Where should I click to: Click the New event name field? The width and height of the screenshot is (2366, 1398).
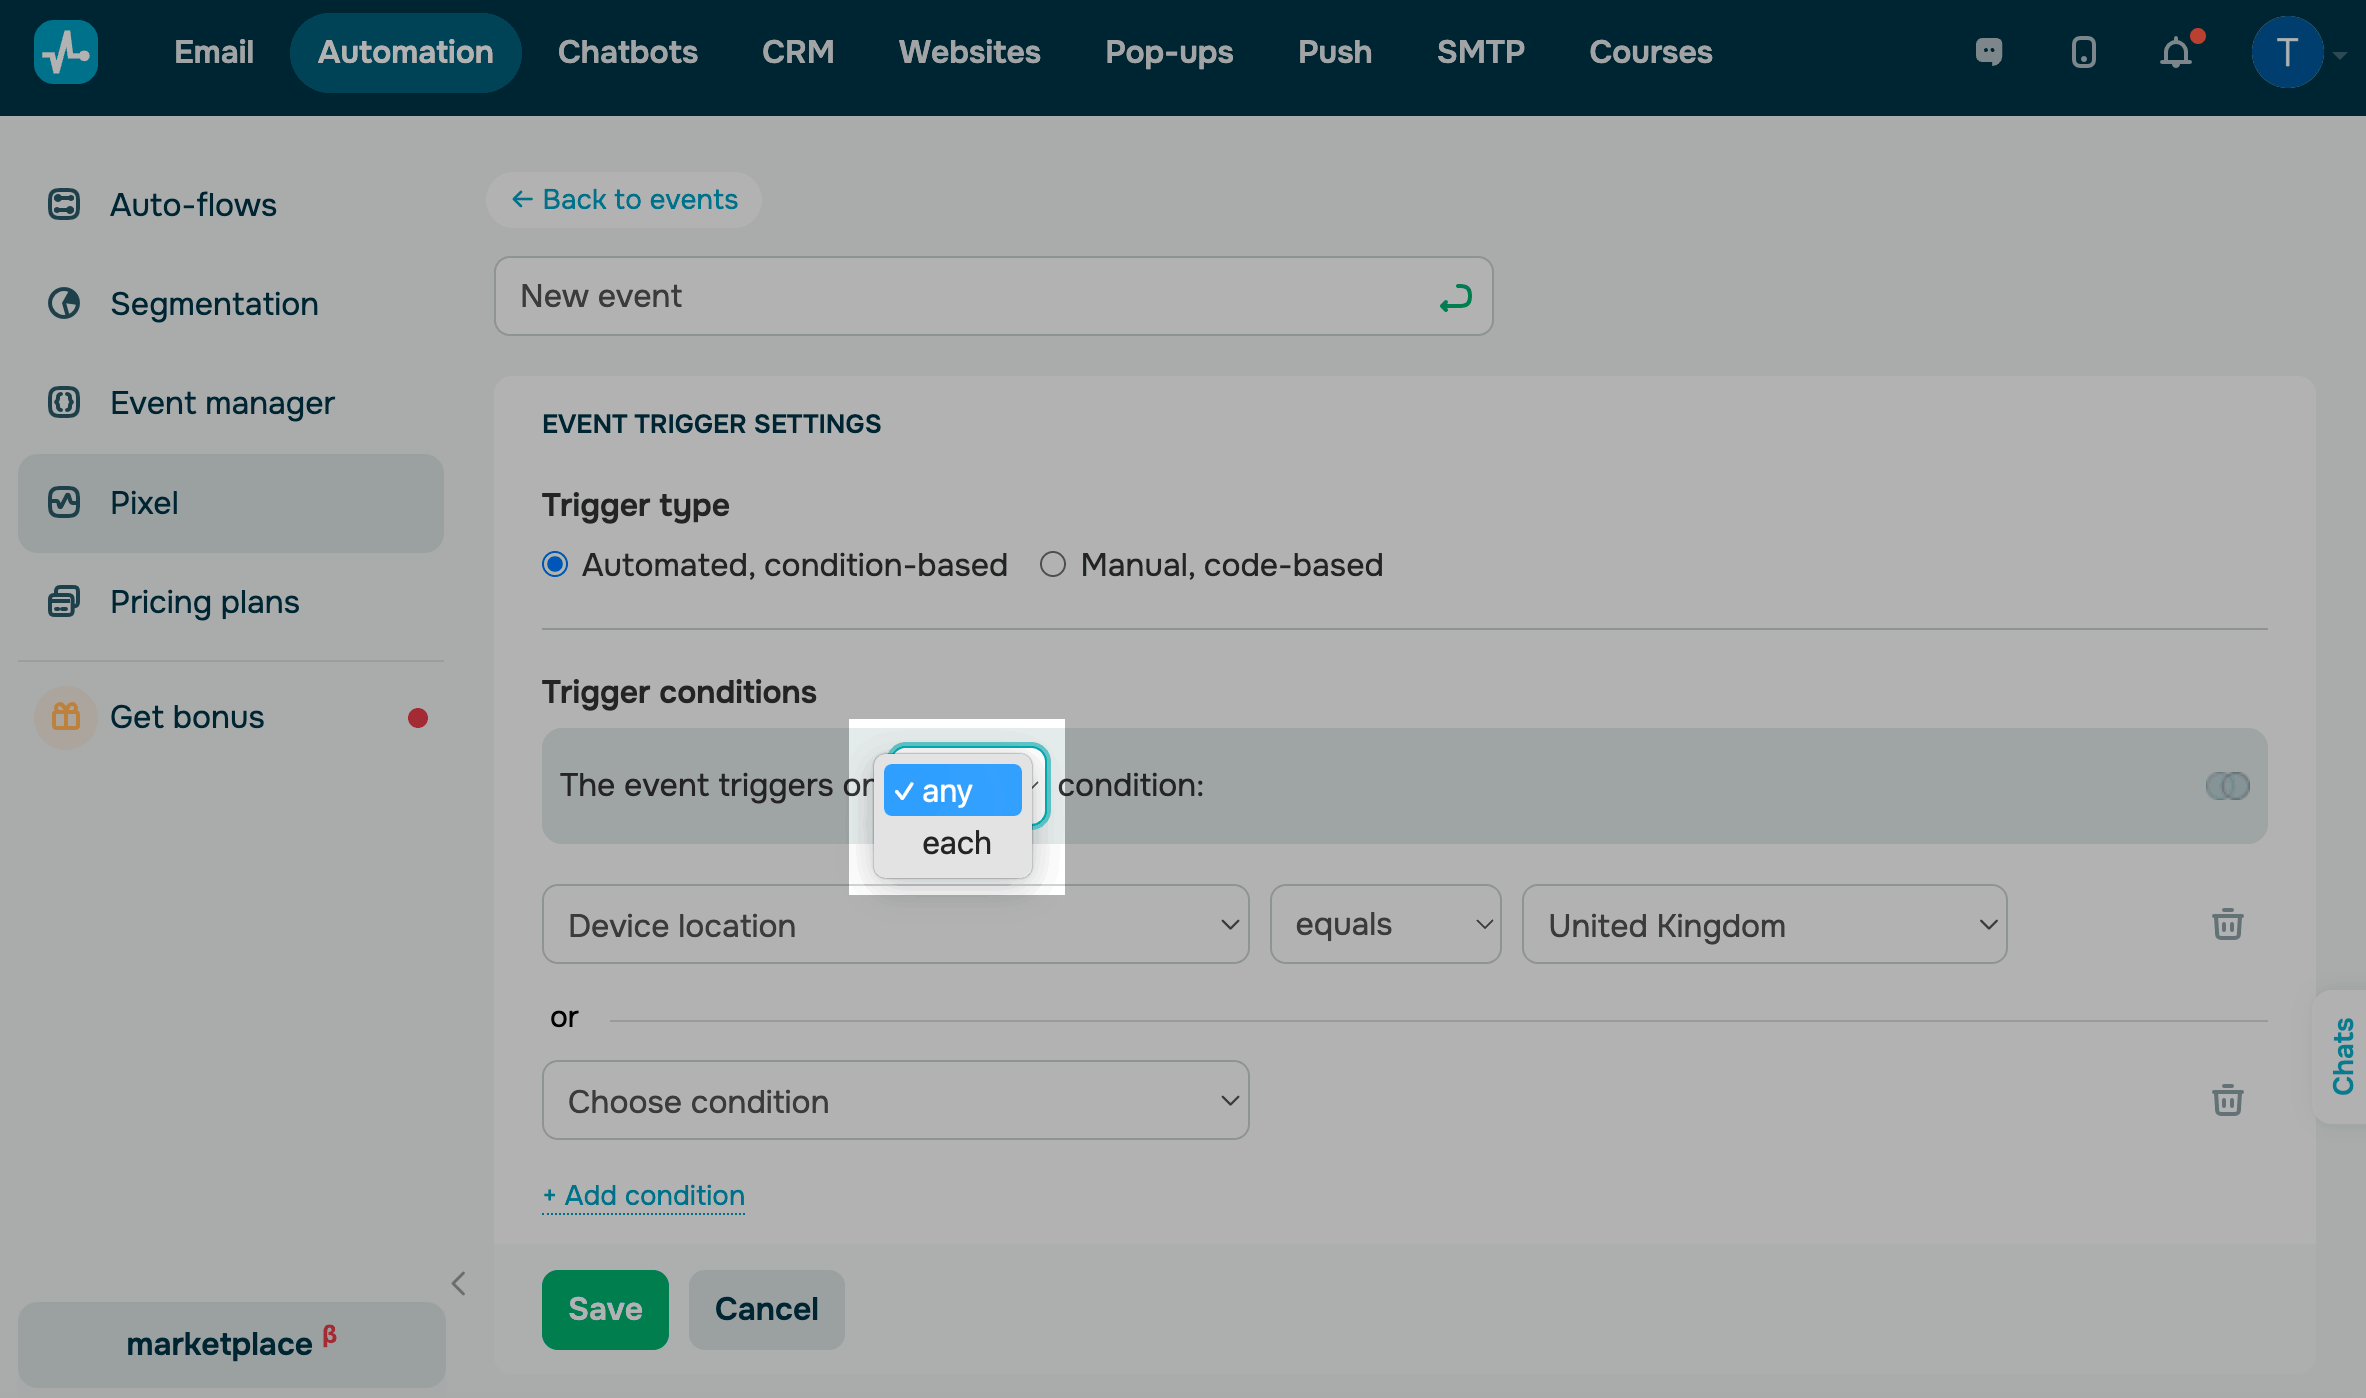pyautogui.click(x=960, y=297)
